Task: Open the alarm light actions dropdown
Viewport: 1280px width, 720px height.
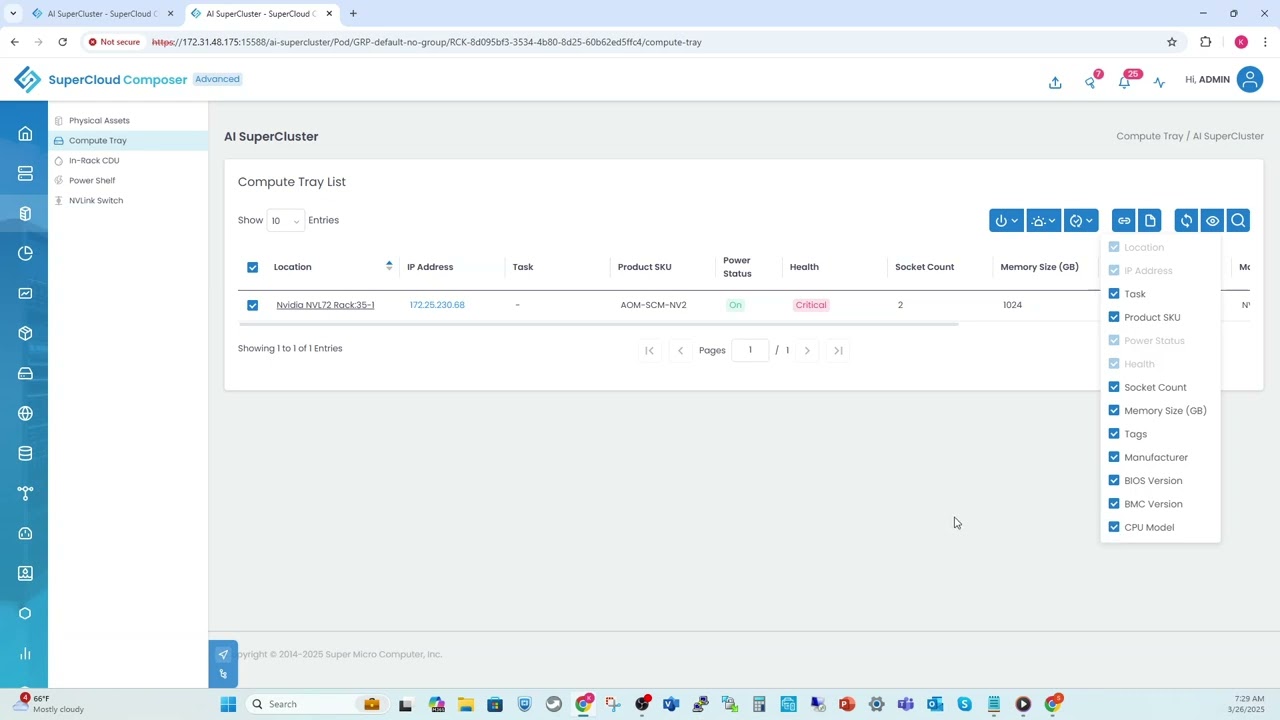Action: point(1043,221)
